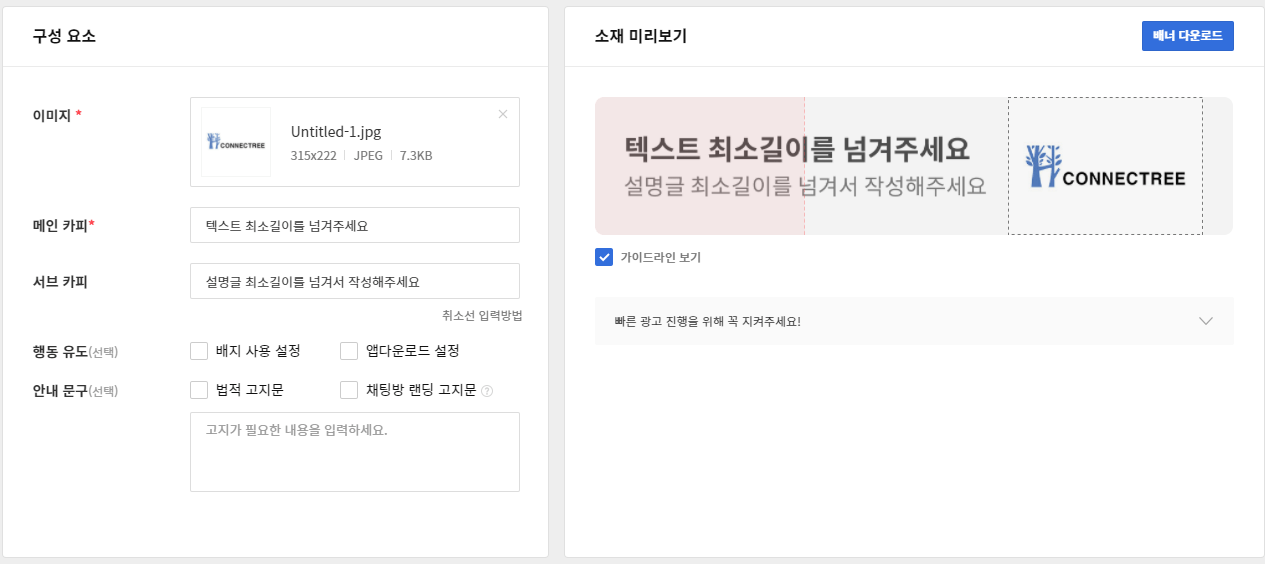Click the banner headline text in preview
1265x564 pixels.
coord(797,150)
